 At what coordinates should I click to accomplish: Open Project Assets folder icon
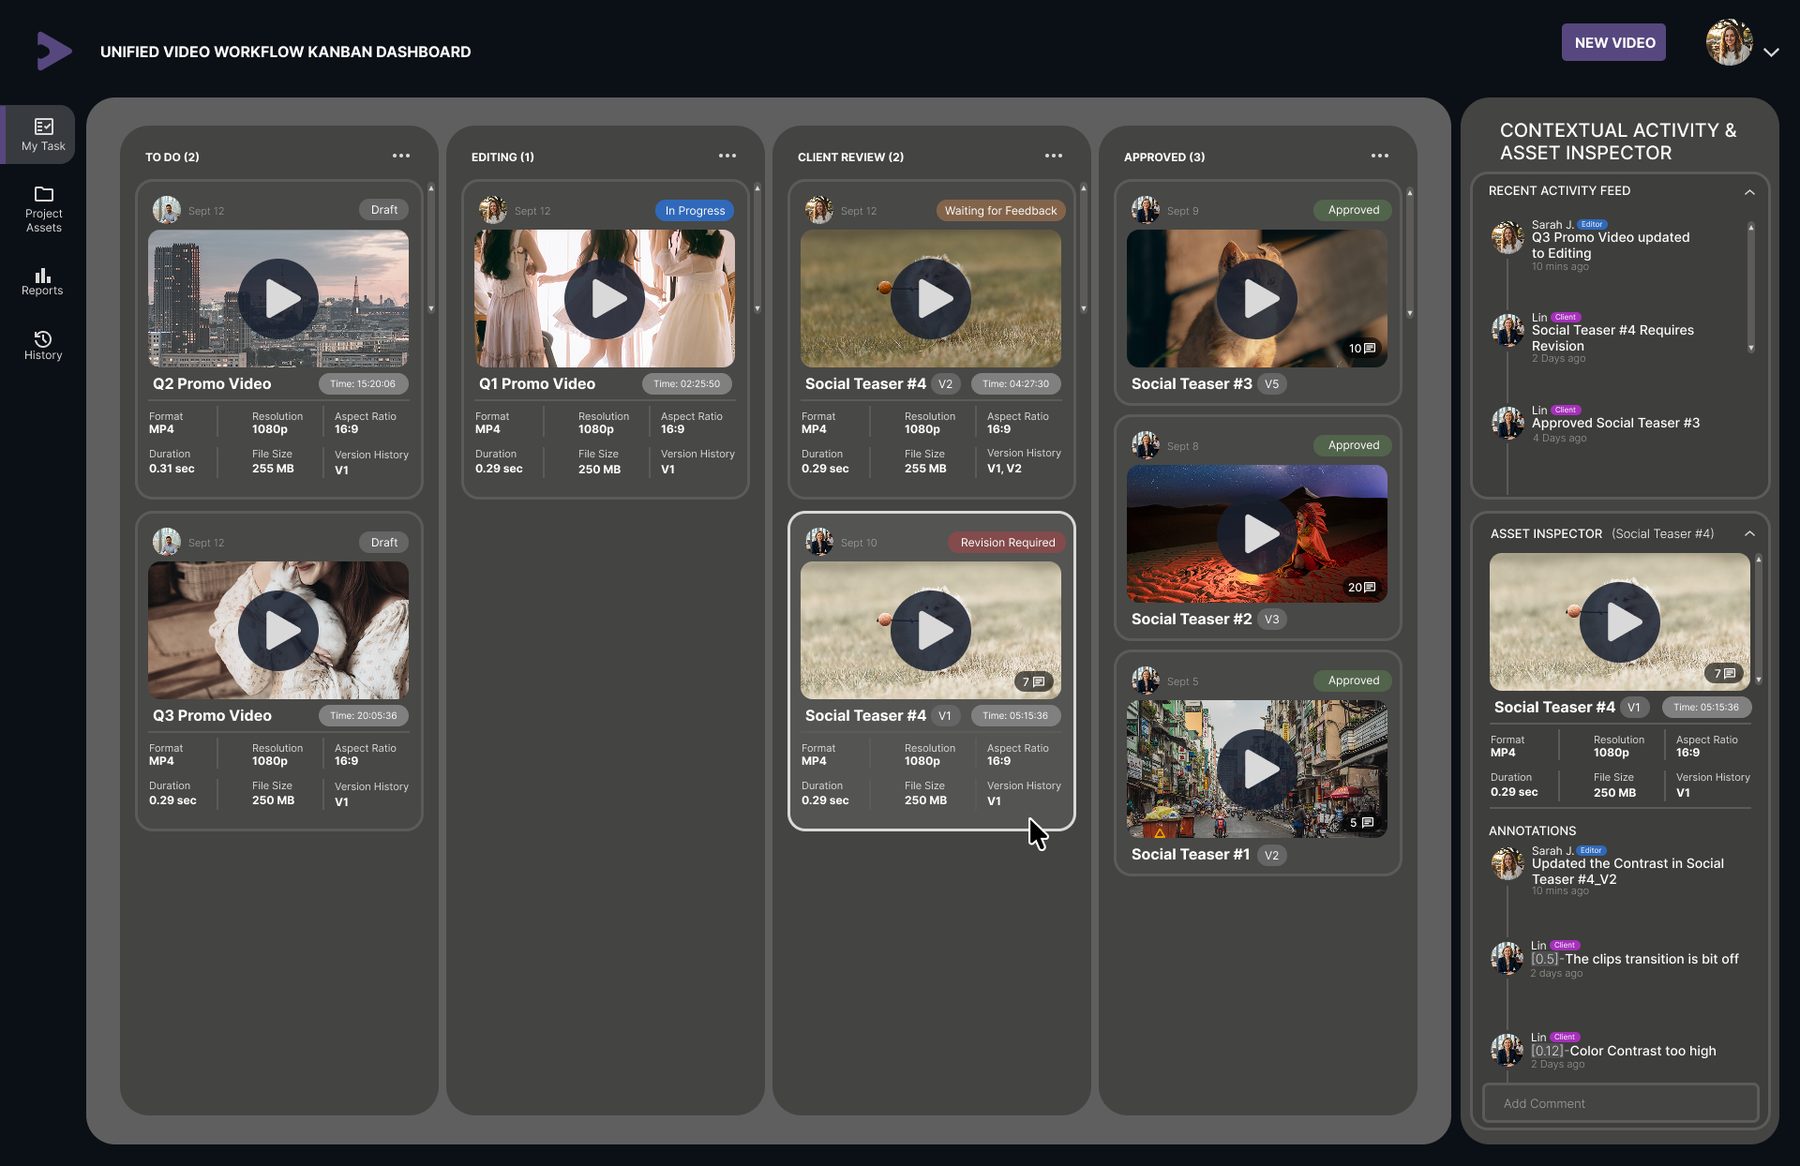[43, 194]
